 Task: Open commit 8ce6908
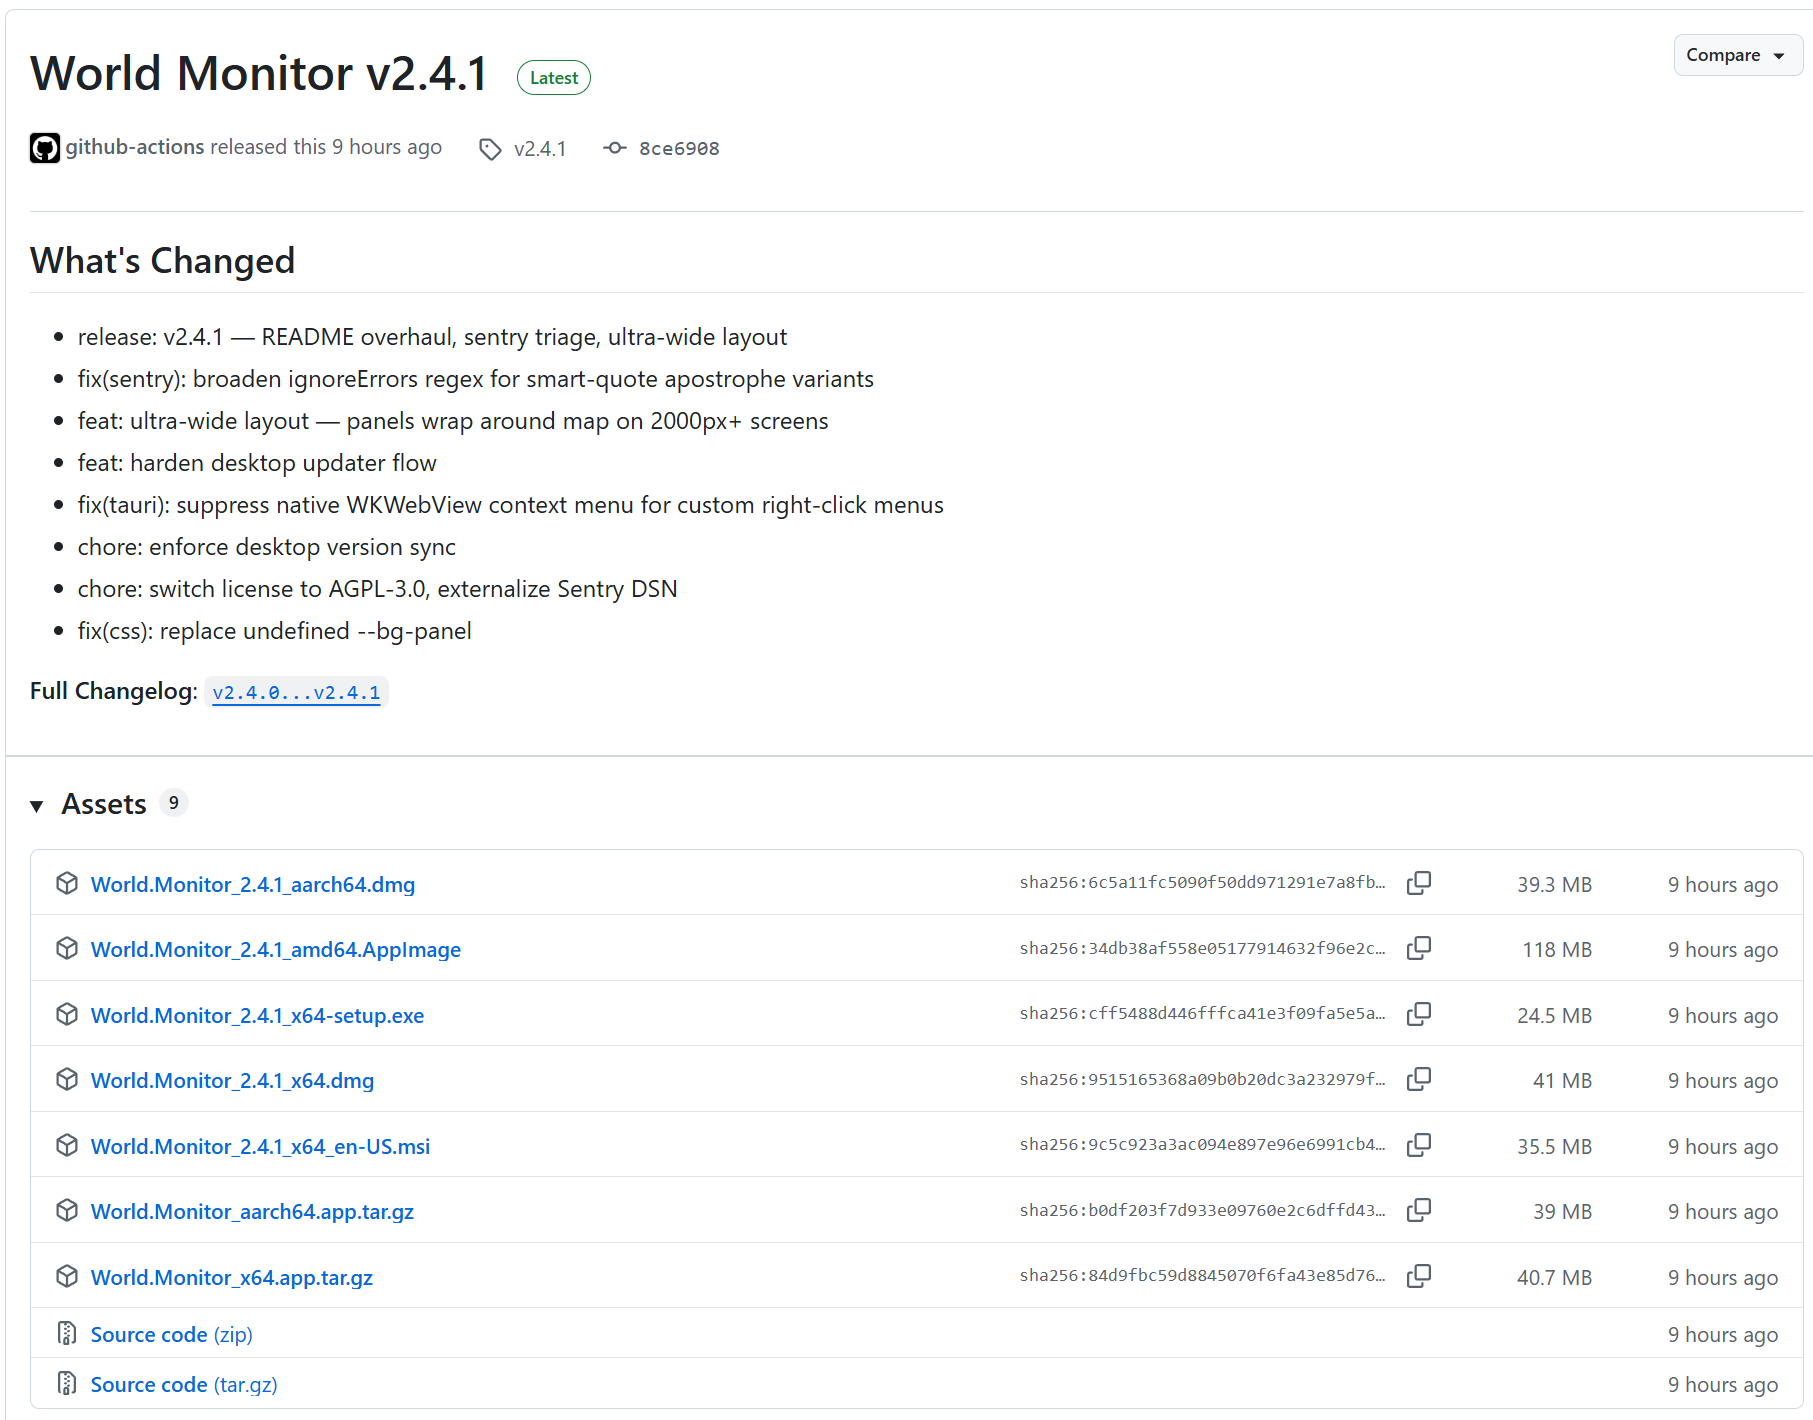[x=678, y=149]
